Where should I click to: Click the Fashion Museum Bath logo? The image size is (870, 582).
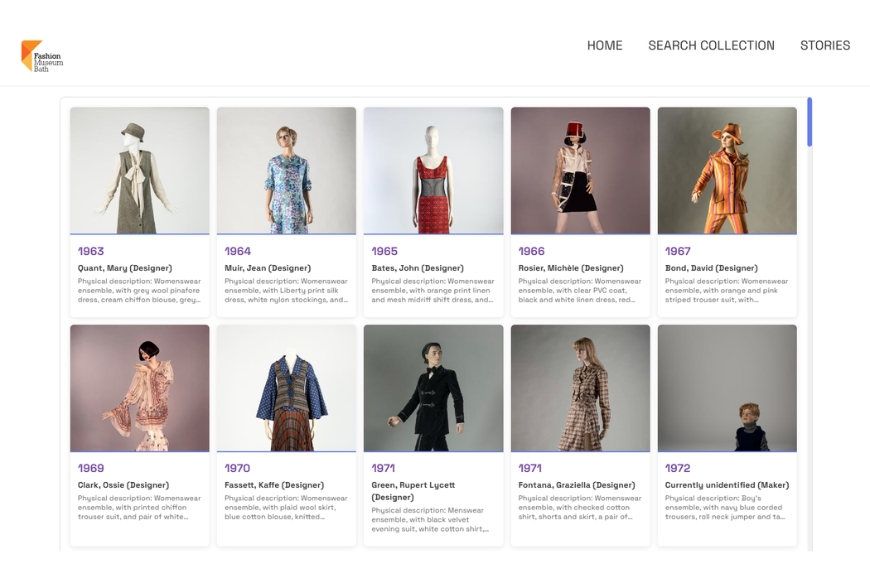(42, 56)
